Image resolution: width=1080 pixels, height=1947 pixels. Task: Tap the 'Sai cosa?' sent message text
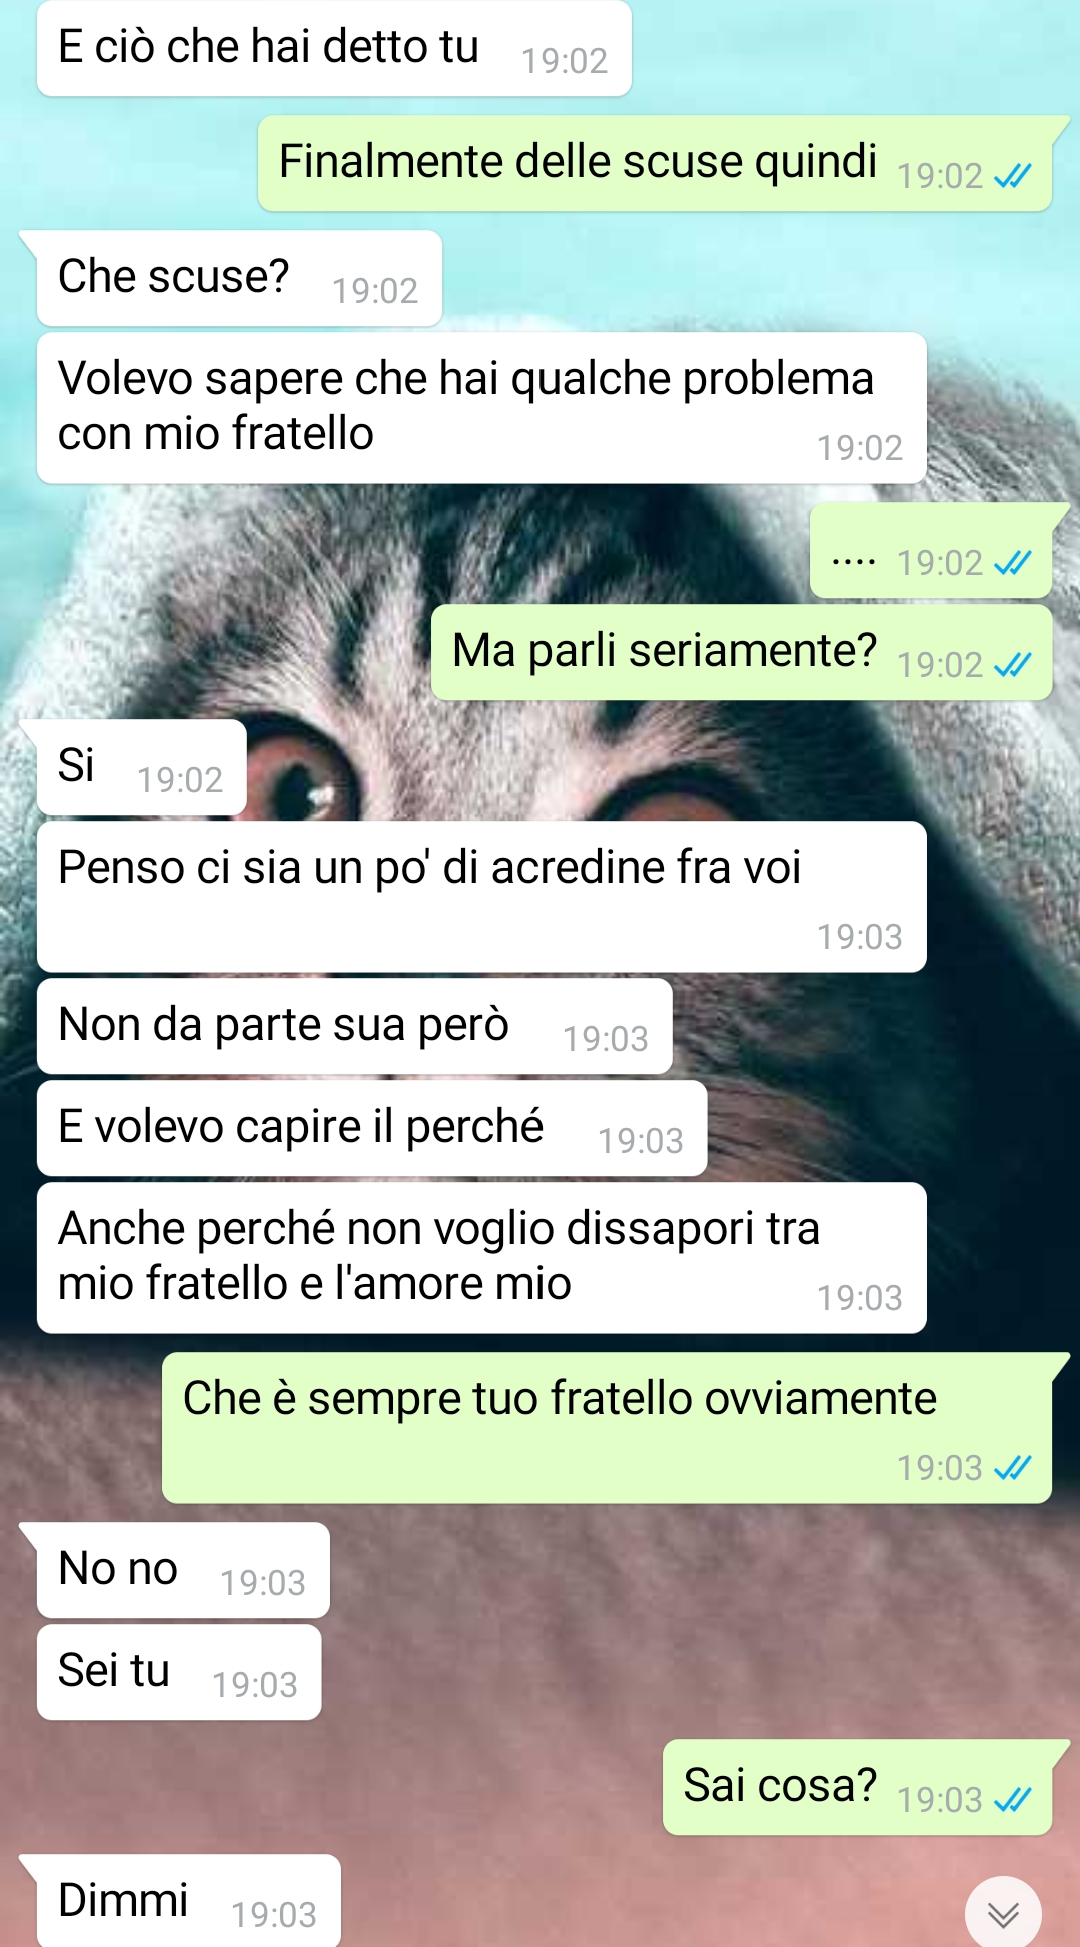[x=780, y=1786]
